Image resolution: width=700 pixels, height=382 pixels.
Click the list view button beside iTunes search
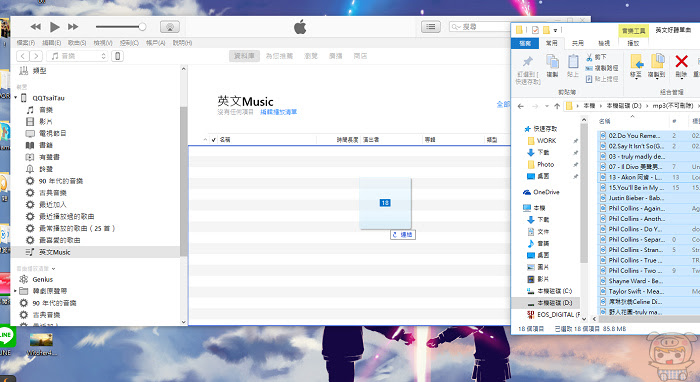point(430,27)
